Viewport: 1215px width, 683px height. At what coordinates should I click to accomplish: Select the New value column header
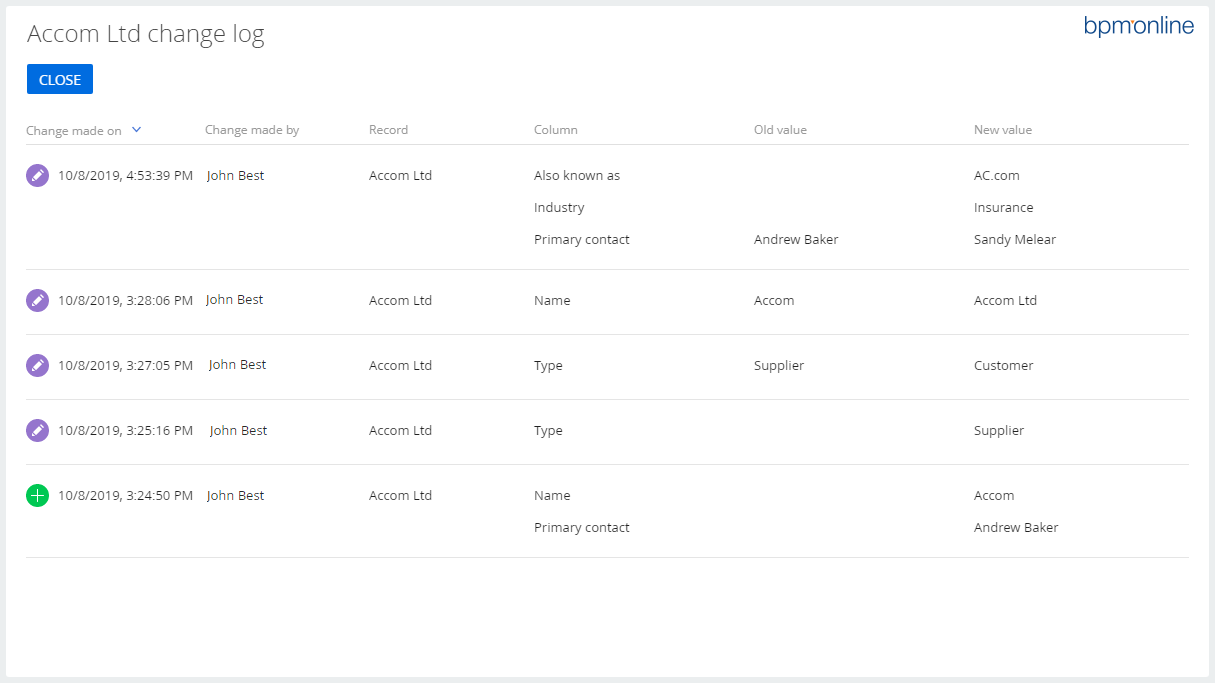pyautogui.click(x=1003, y=130)
